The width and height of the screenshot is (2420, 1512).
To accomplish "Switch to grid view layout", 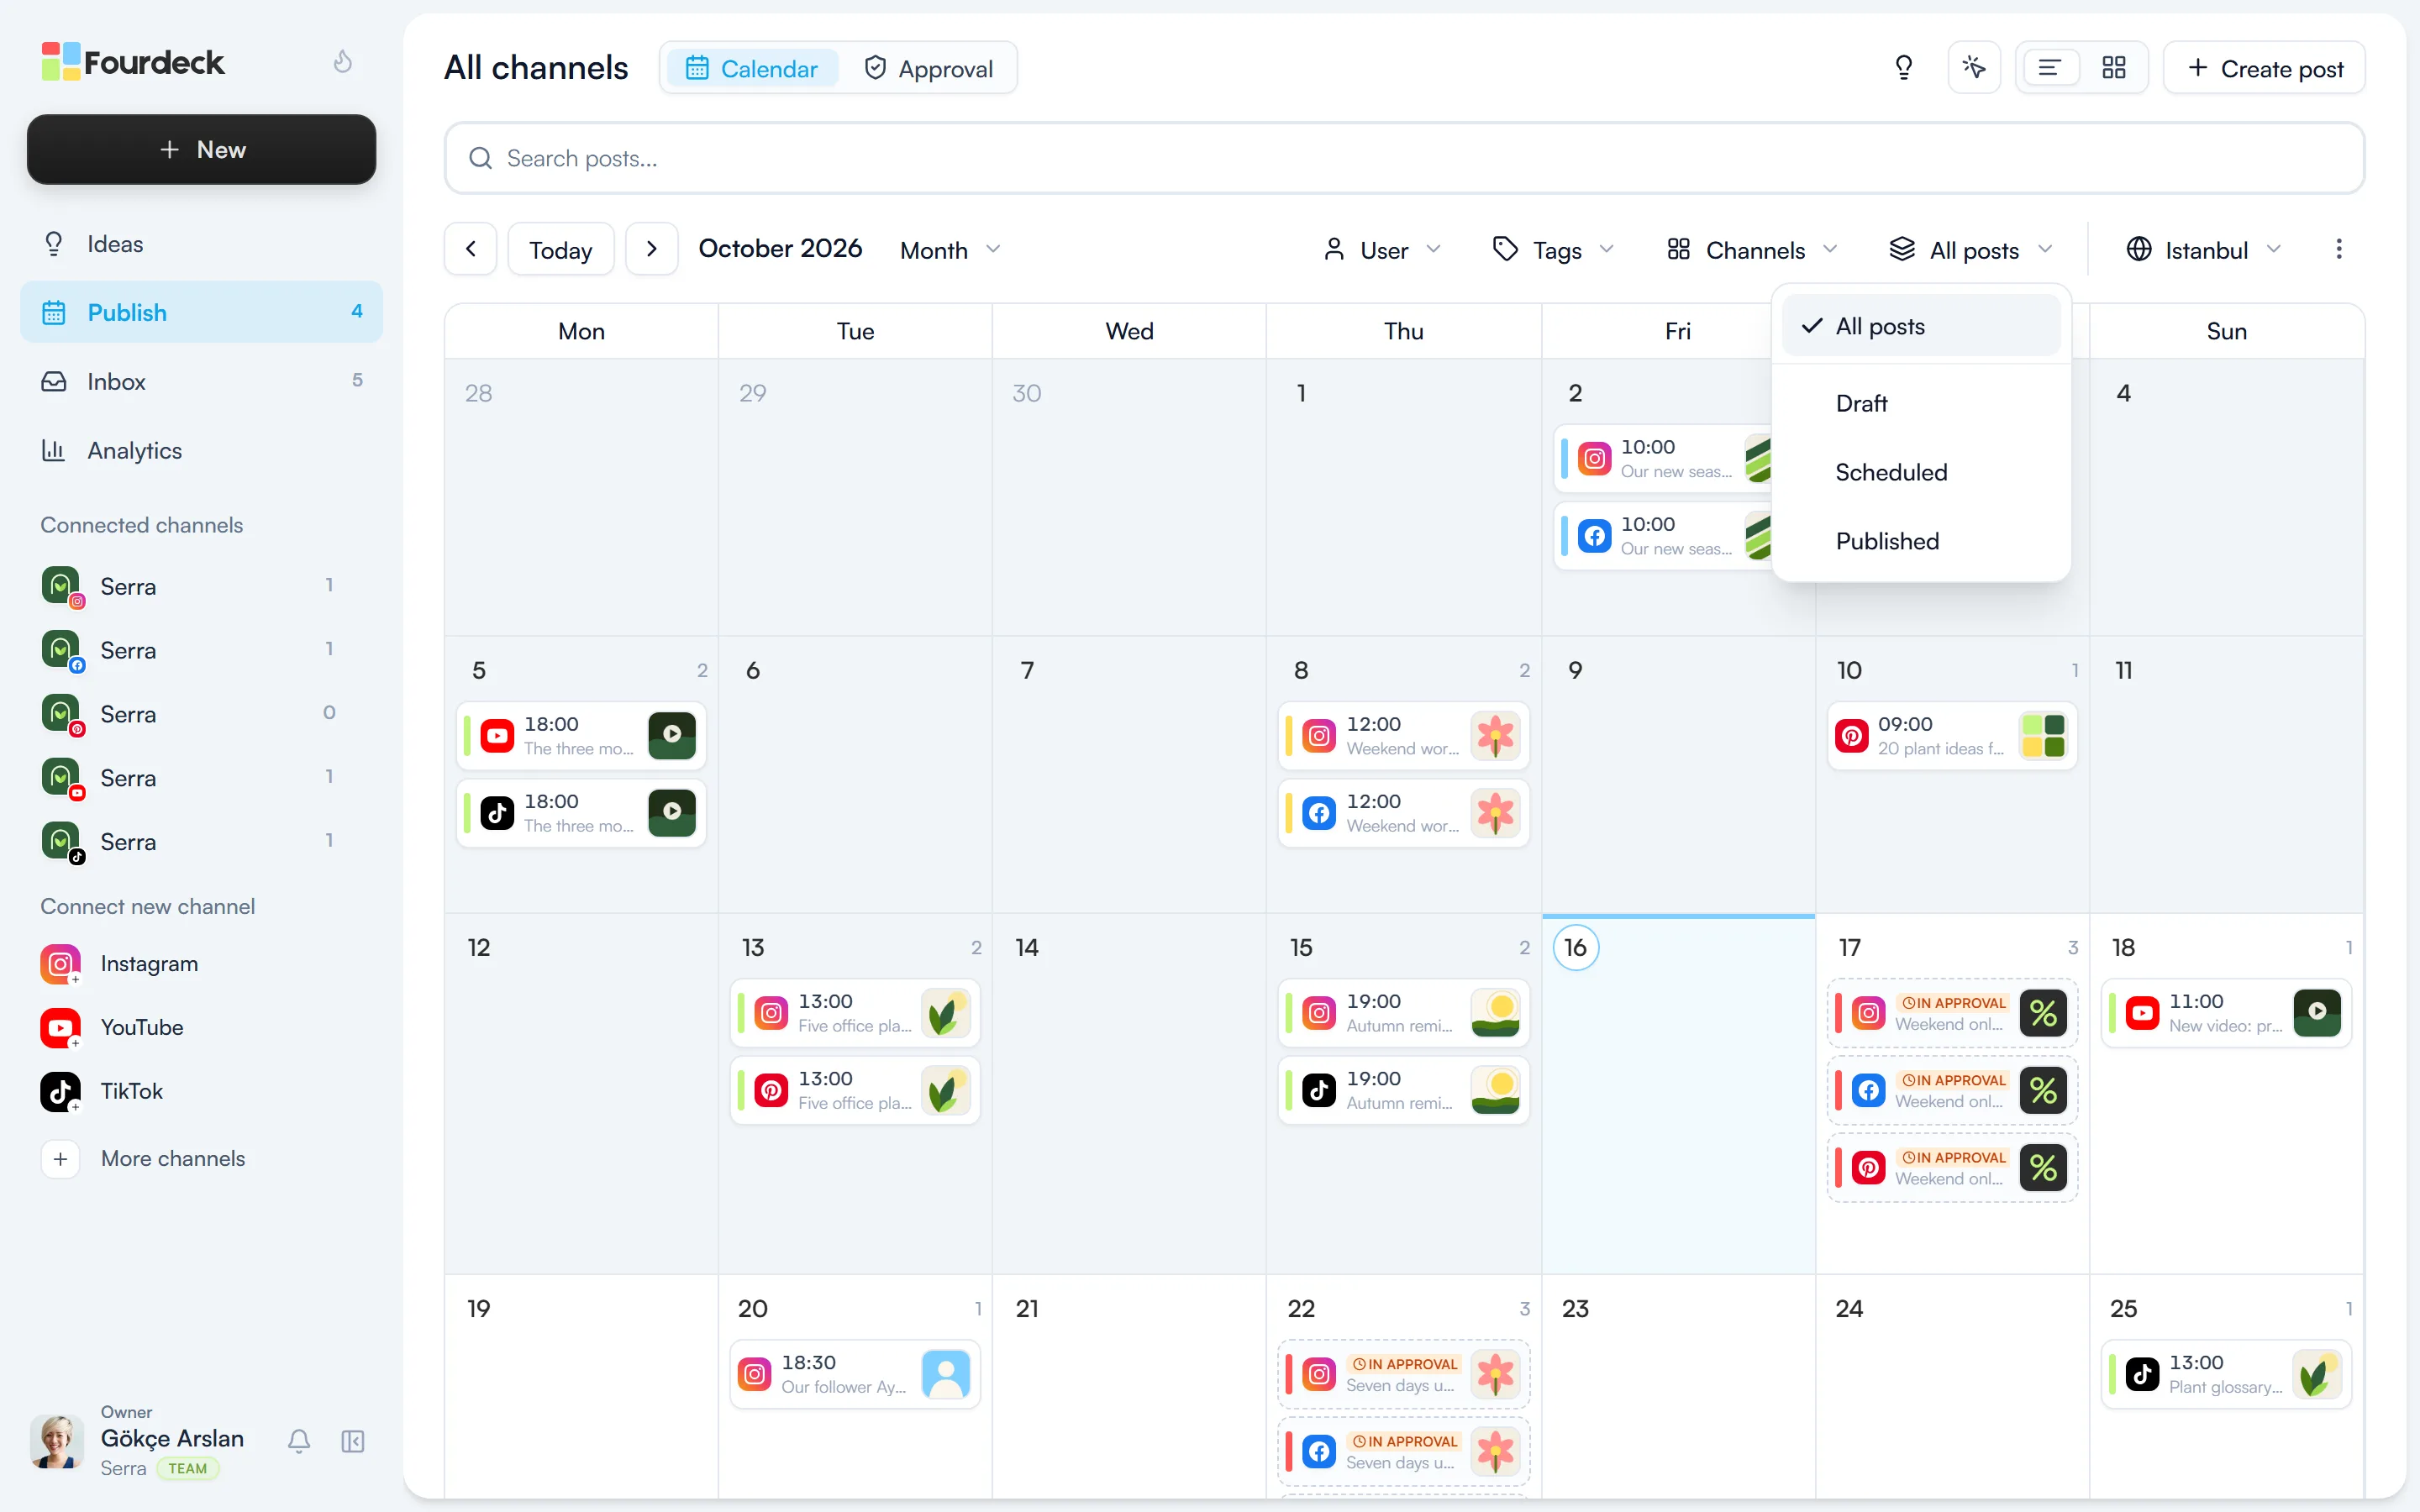I will (x=2114, y=68).
